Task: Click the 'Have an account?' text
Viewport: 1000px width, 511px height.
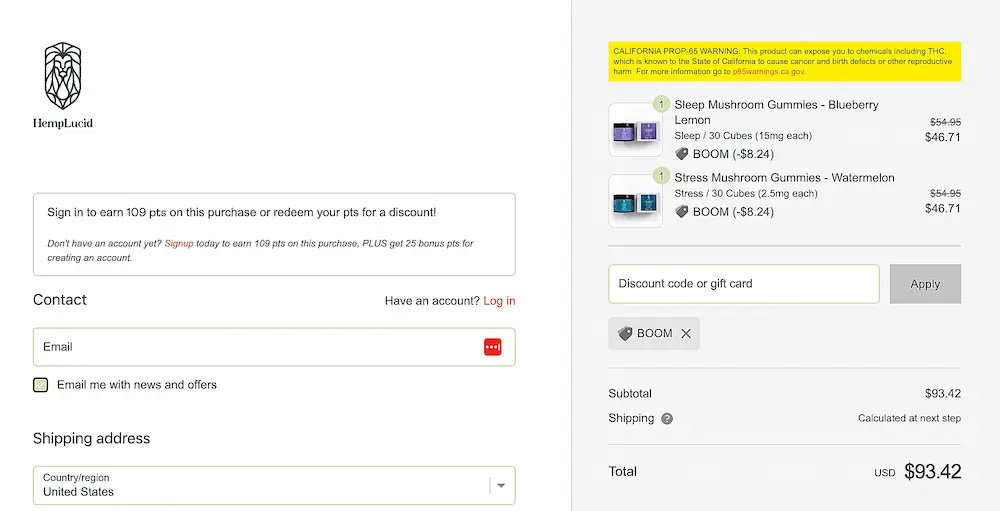Action: pos(432,301)
